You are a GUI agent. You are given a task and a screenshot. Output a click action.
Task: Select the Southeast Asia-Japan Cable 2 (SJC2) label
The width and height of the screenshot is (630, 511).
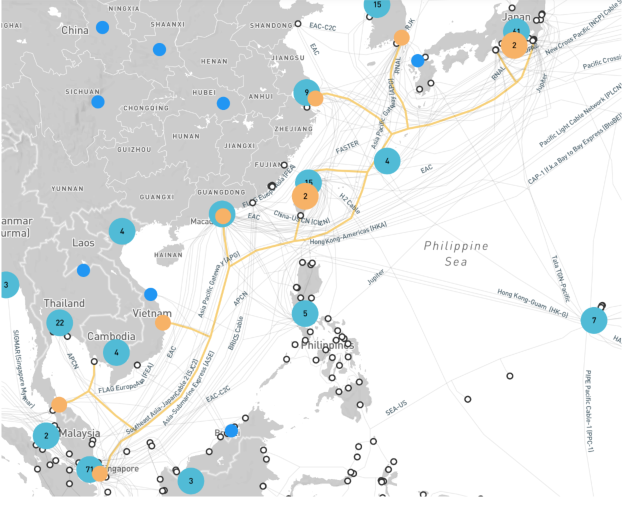[162, 397]
